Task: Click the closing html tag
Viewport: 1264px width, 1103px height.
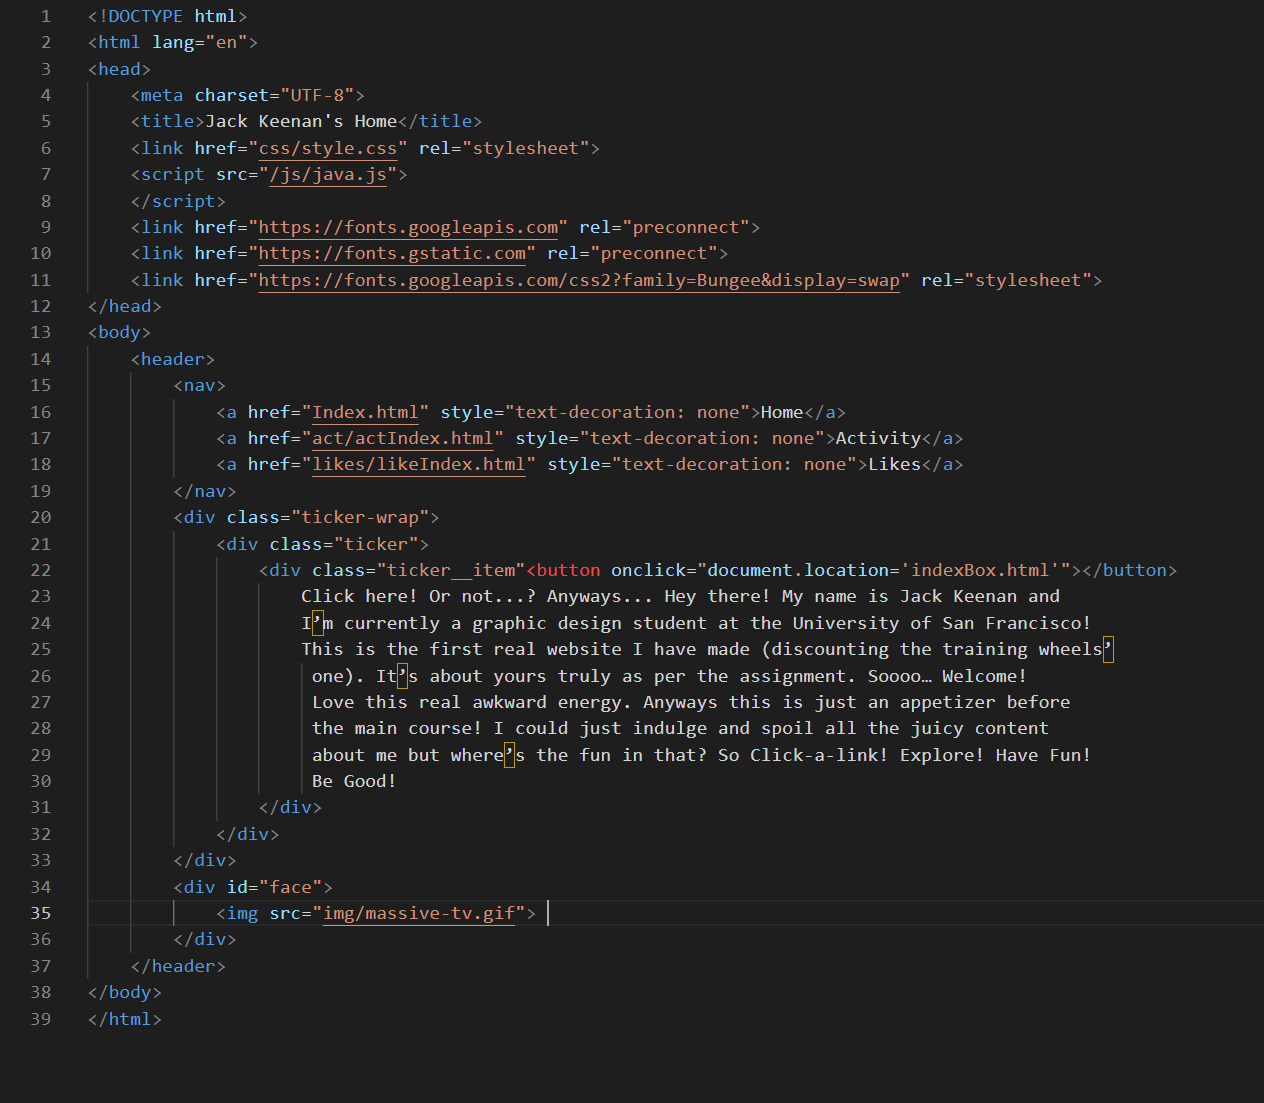Action: (125, 1019)
